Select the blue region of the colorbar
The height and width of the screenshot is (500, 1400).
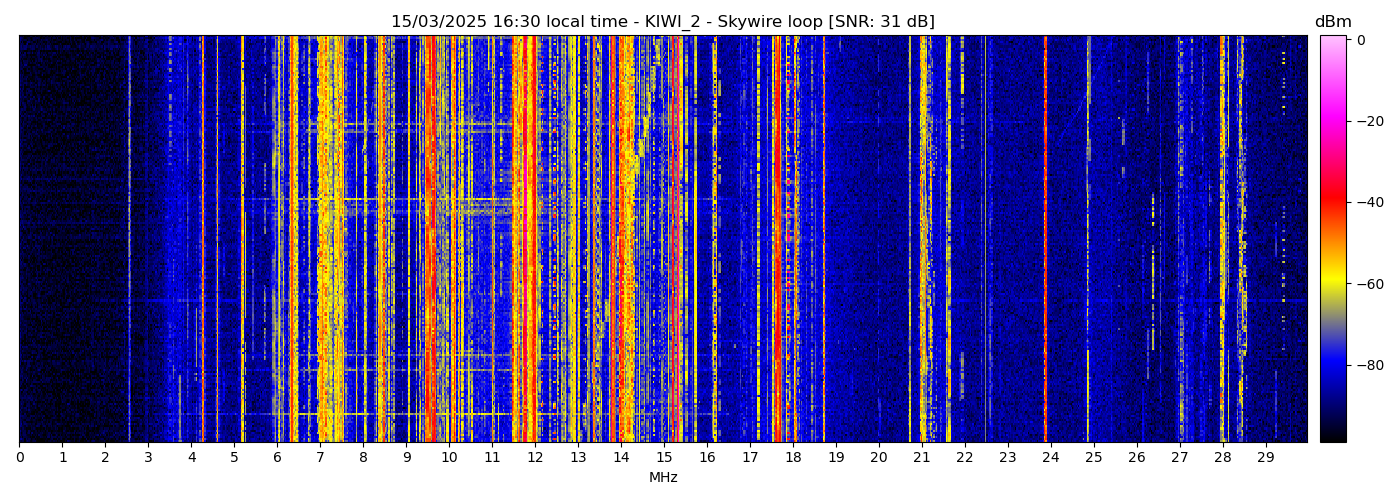tap(1332, 370)
